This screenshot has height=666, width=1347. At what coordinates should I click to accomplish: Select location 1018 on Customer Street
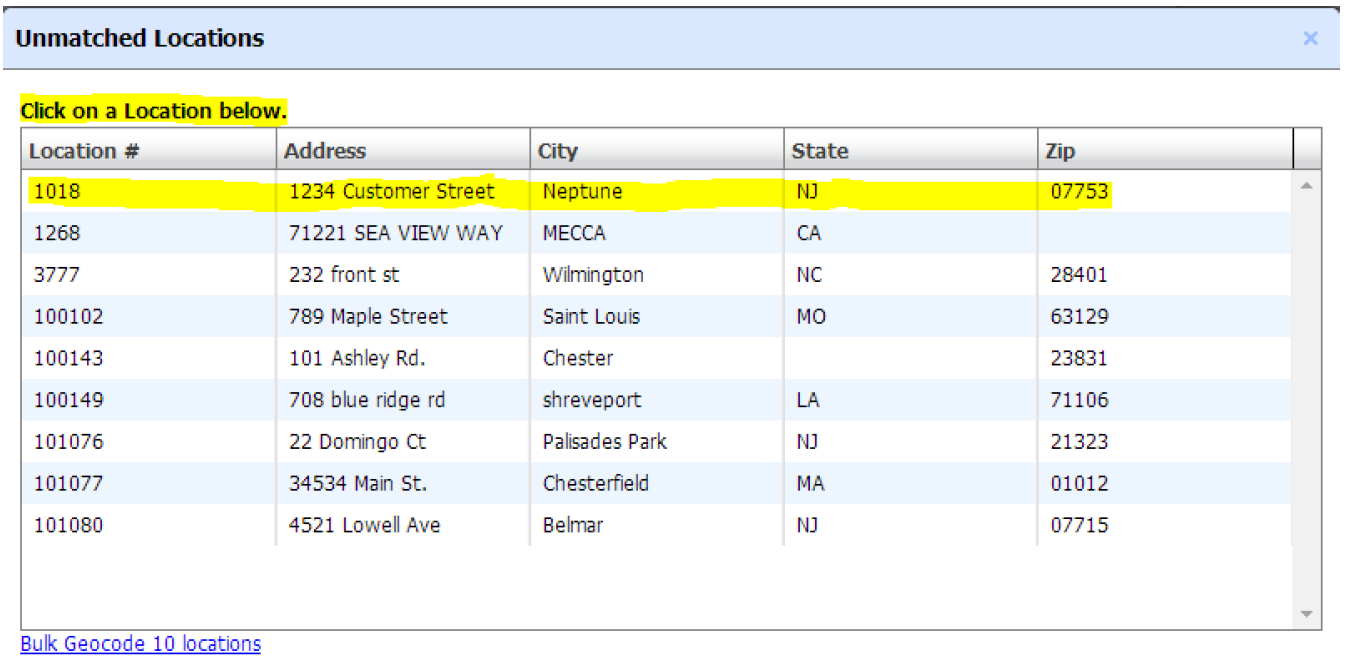pyautogui.click(x=391, y=191)
